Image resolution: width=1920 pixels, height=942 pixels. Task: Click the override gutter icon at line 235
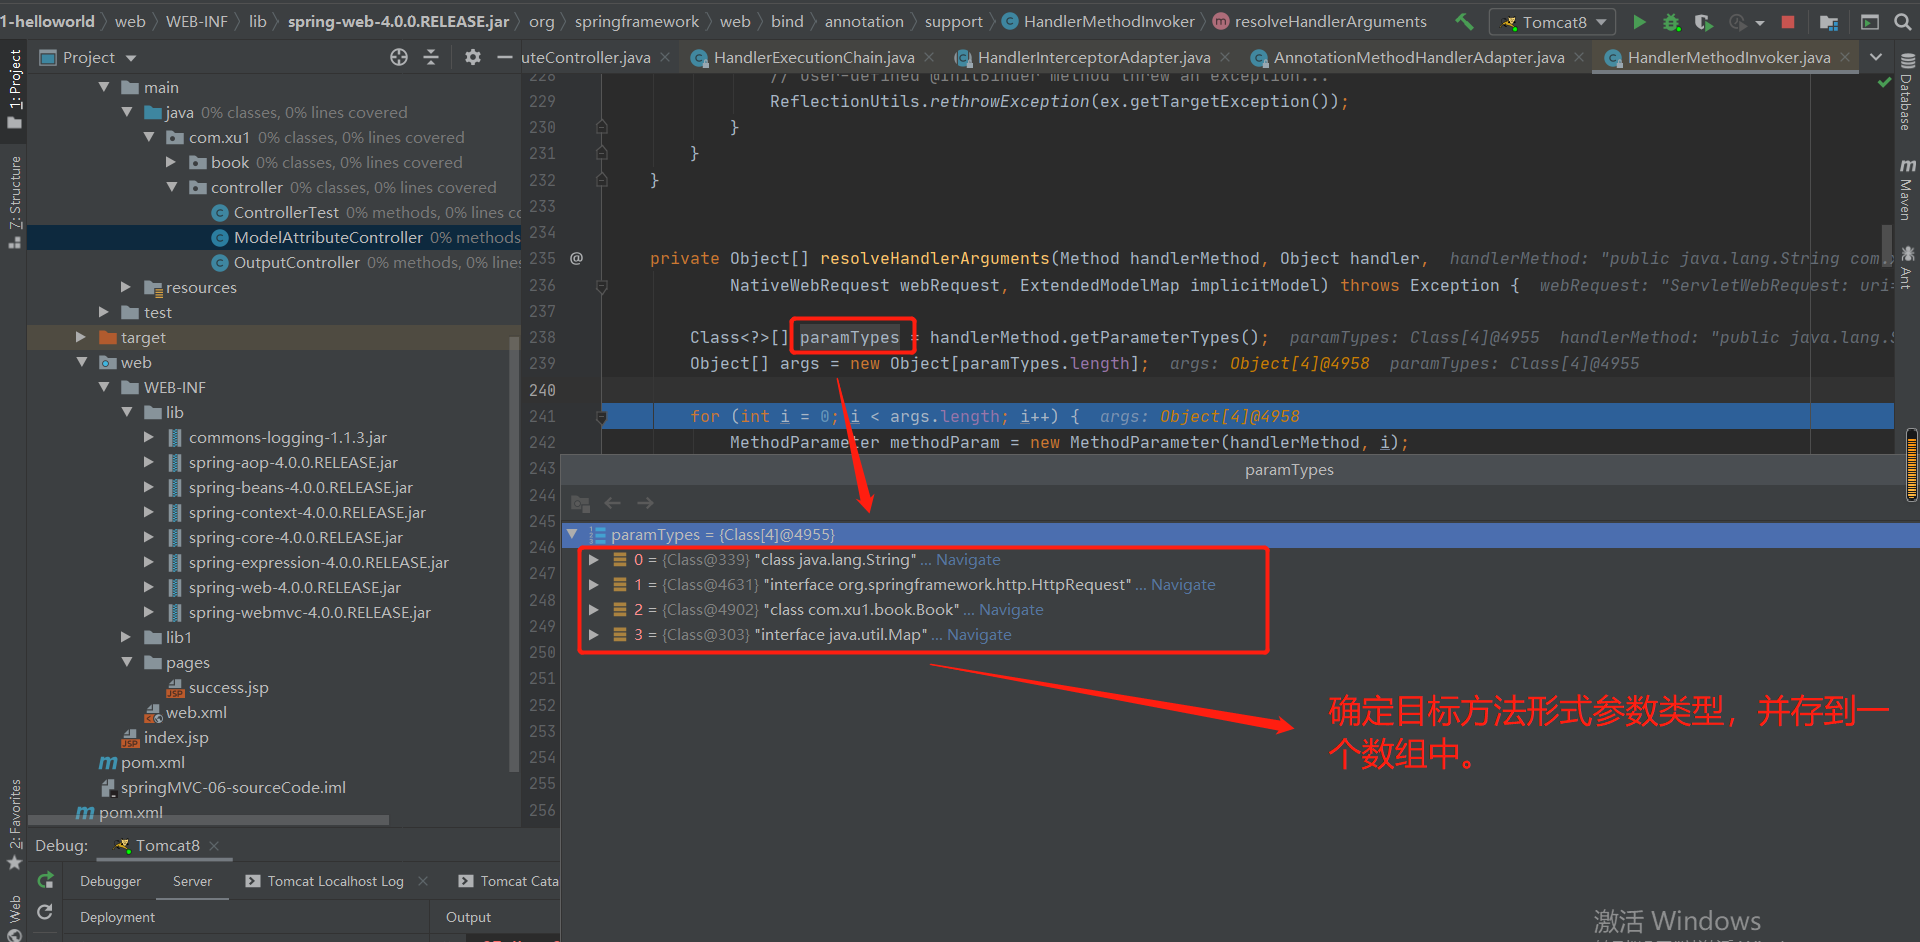(576, 258)
